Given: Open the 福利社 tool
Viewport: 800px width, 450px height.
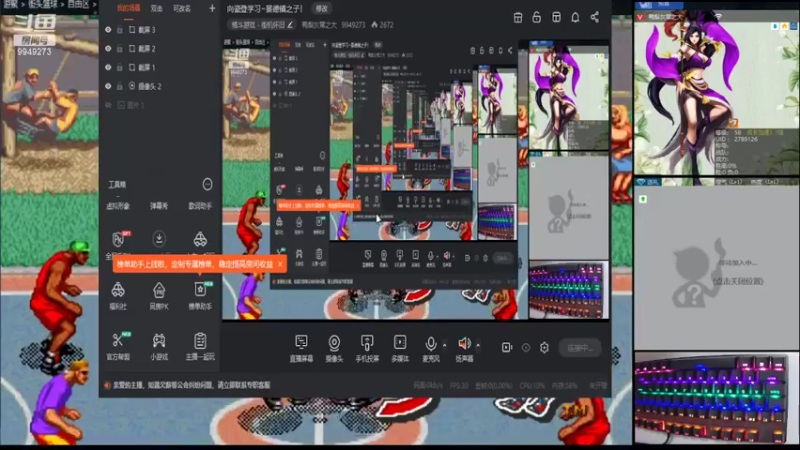Looking at the screenshot, I should pos(118,295).
